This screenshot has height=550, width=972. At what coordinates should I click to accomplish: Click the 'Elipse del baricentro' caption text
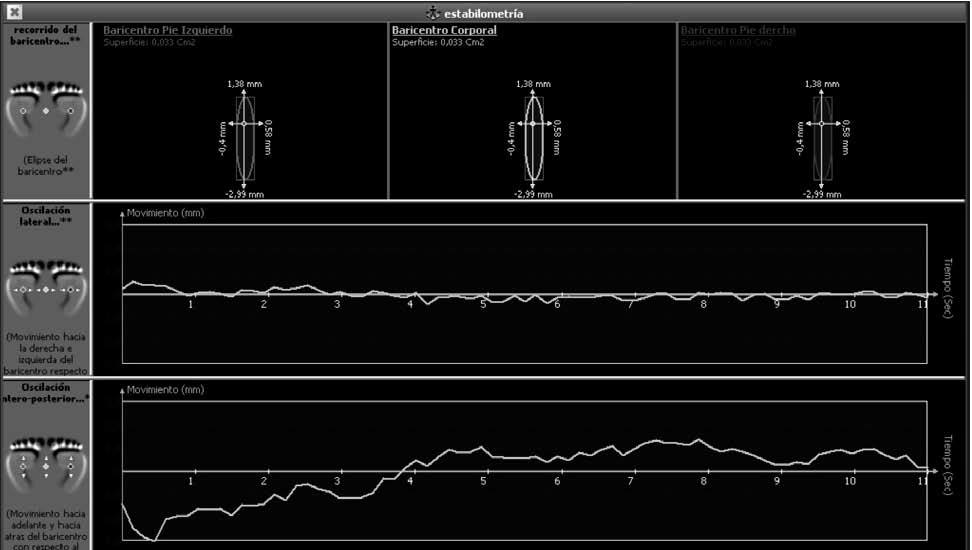coord(45,165)
